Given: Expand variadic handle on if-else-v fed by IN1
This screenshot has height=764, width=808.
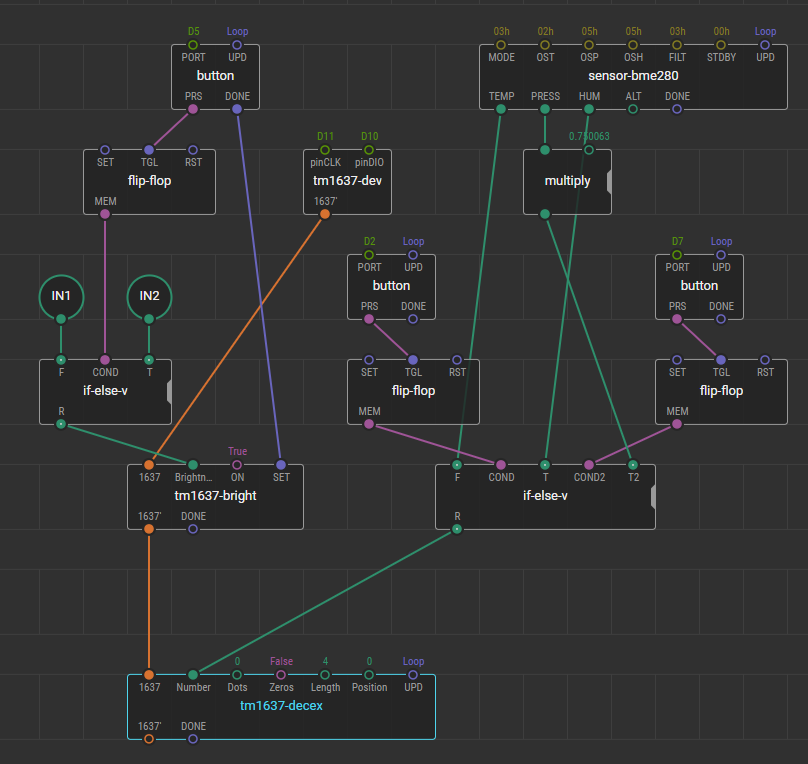Looking at the screenshot, I should tap(169, 392).
